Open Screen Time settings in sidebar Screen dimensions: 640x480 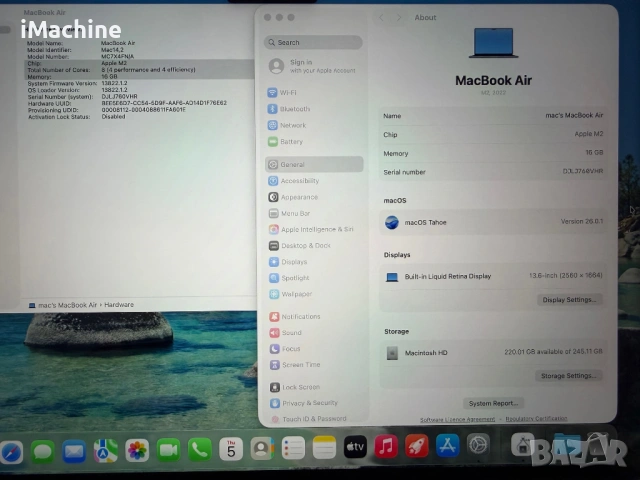(313, 364)
